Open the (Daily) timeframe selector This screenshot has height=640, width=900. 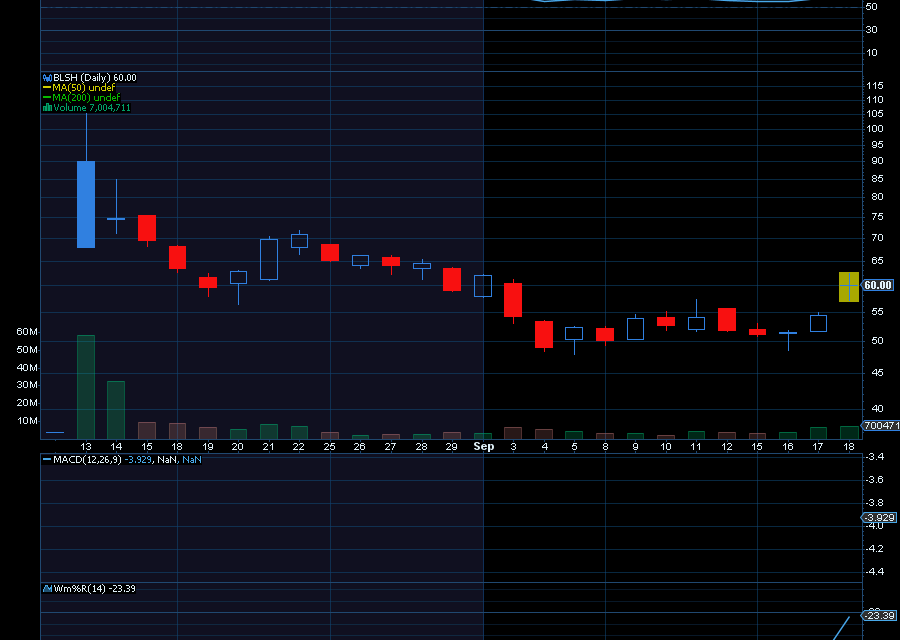(95, 77)
